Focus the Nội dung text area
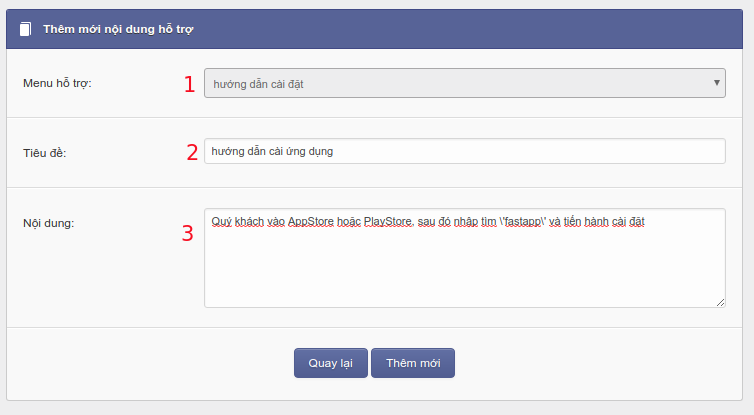 [x=465, y=258]
